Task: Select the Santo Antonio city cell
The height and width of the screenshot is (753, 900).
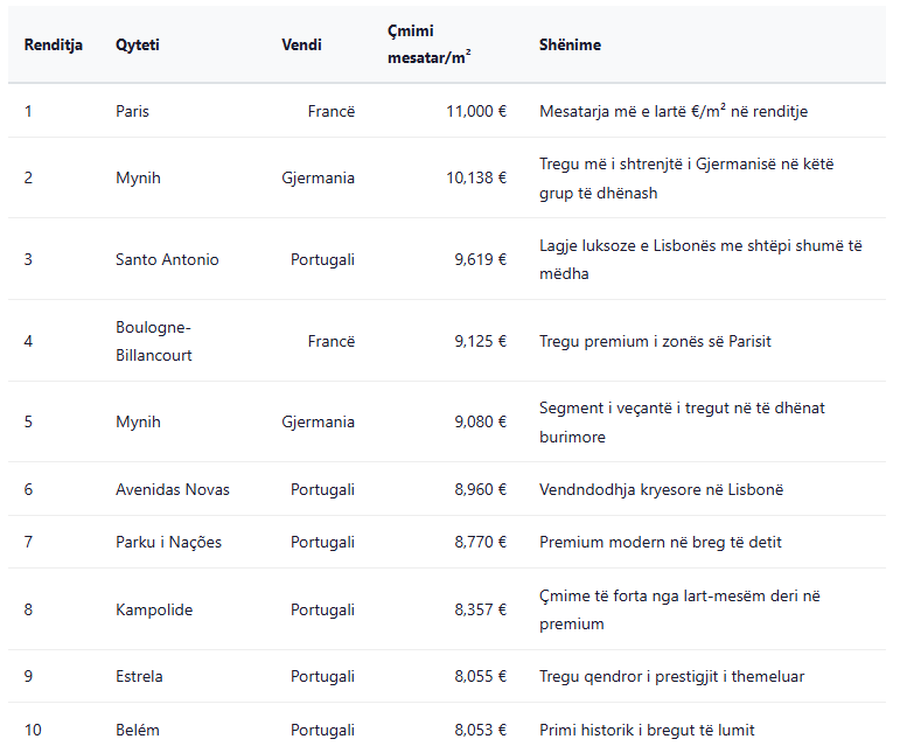Action: (x=167, y=259)
